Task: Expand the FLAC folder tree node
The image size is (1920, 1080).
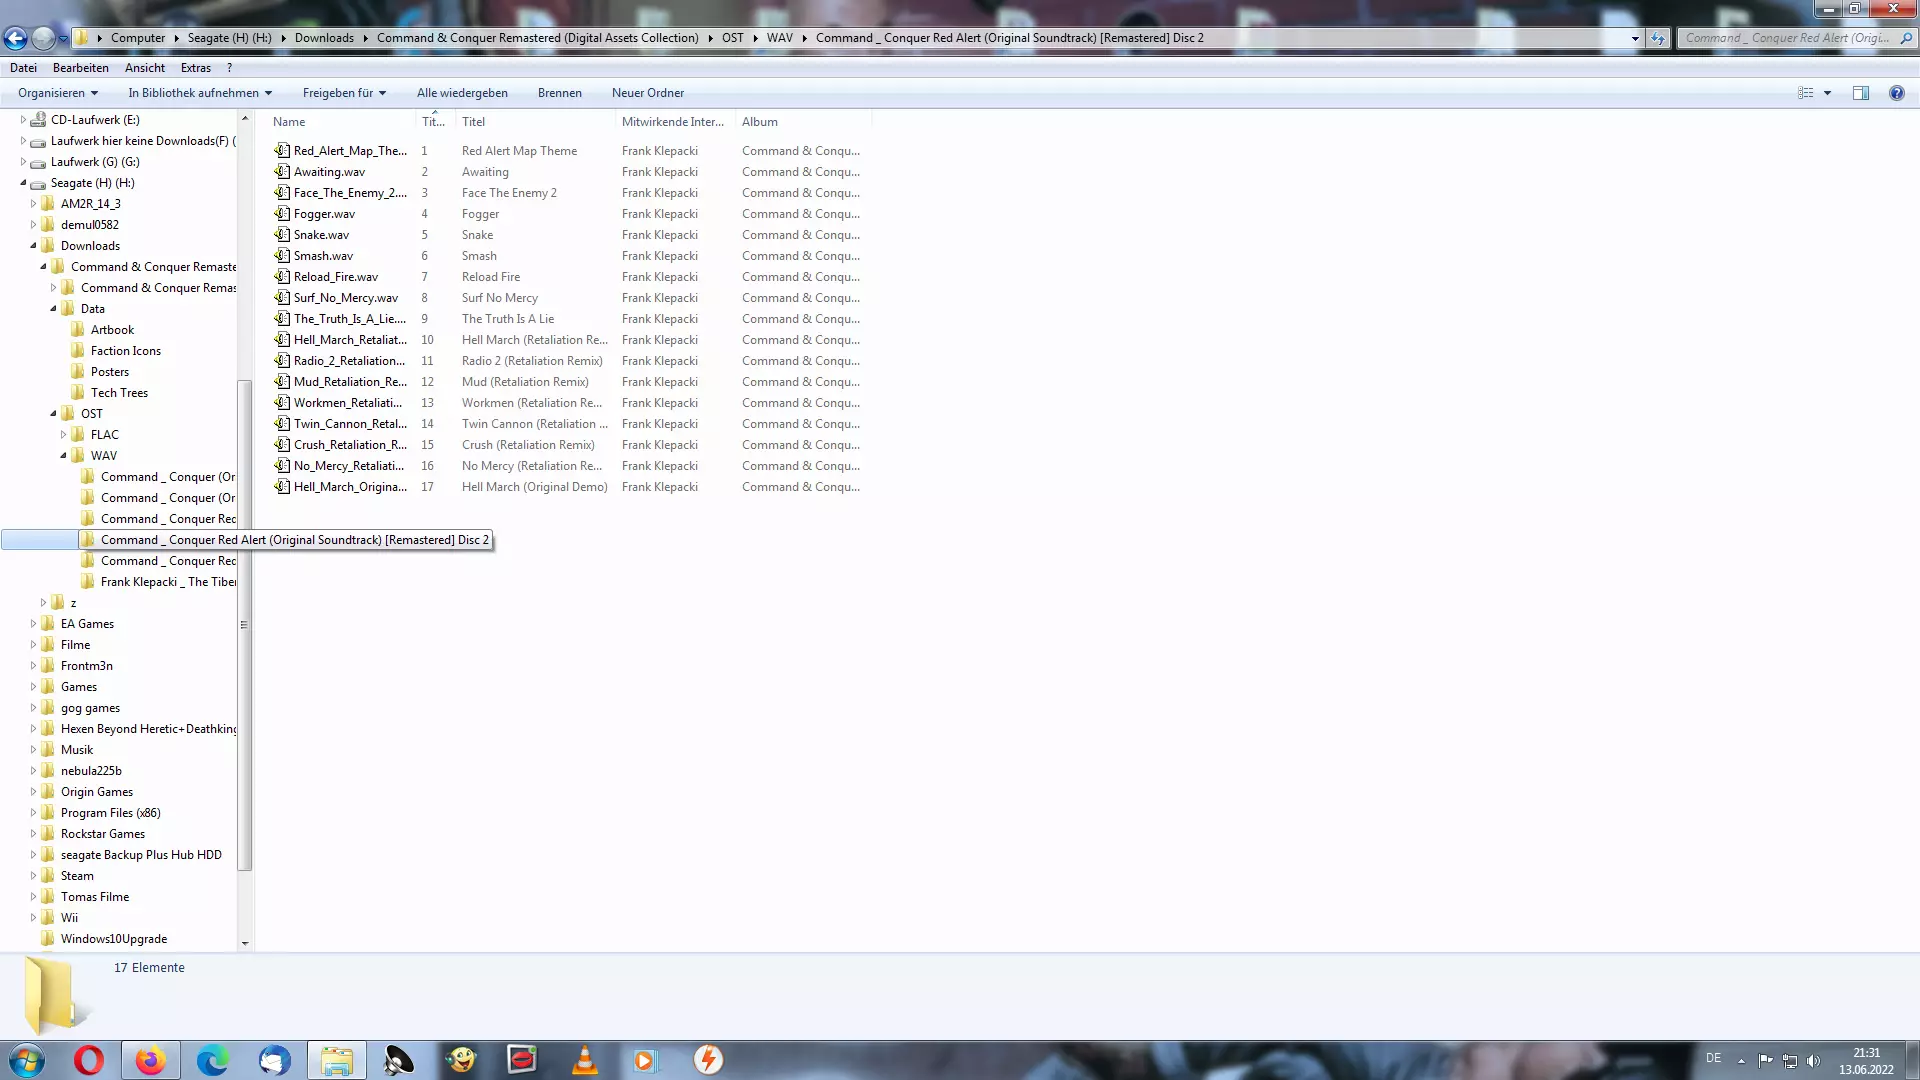Action: point(63,435)
